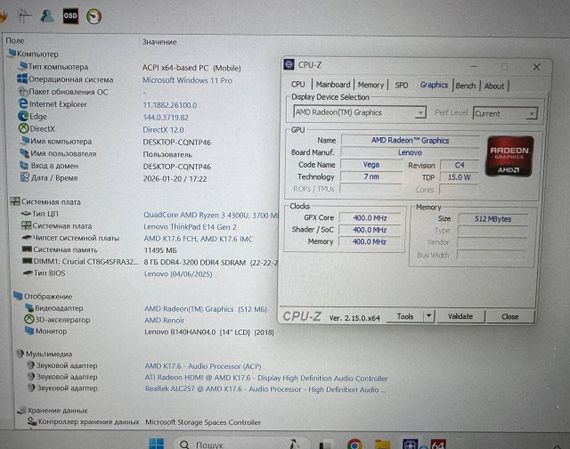570x449 pixels.
Task: Open the Perf Level dropdown
Action: point(505,113)
